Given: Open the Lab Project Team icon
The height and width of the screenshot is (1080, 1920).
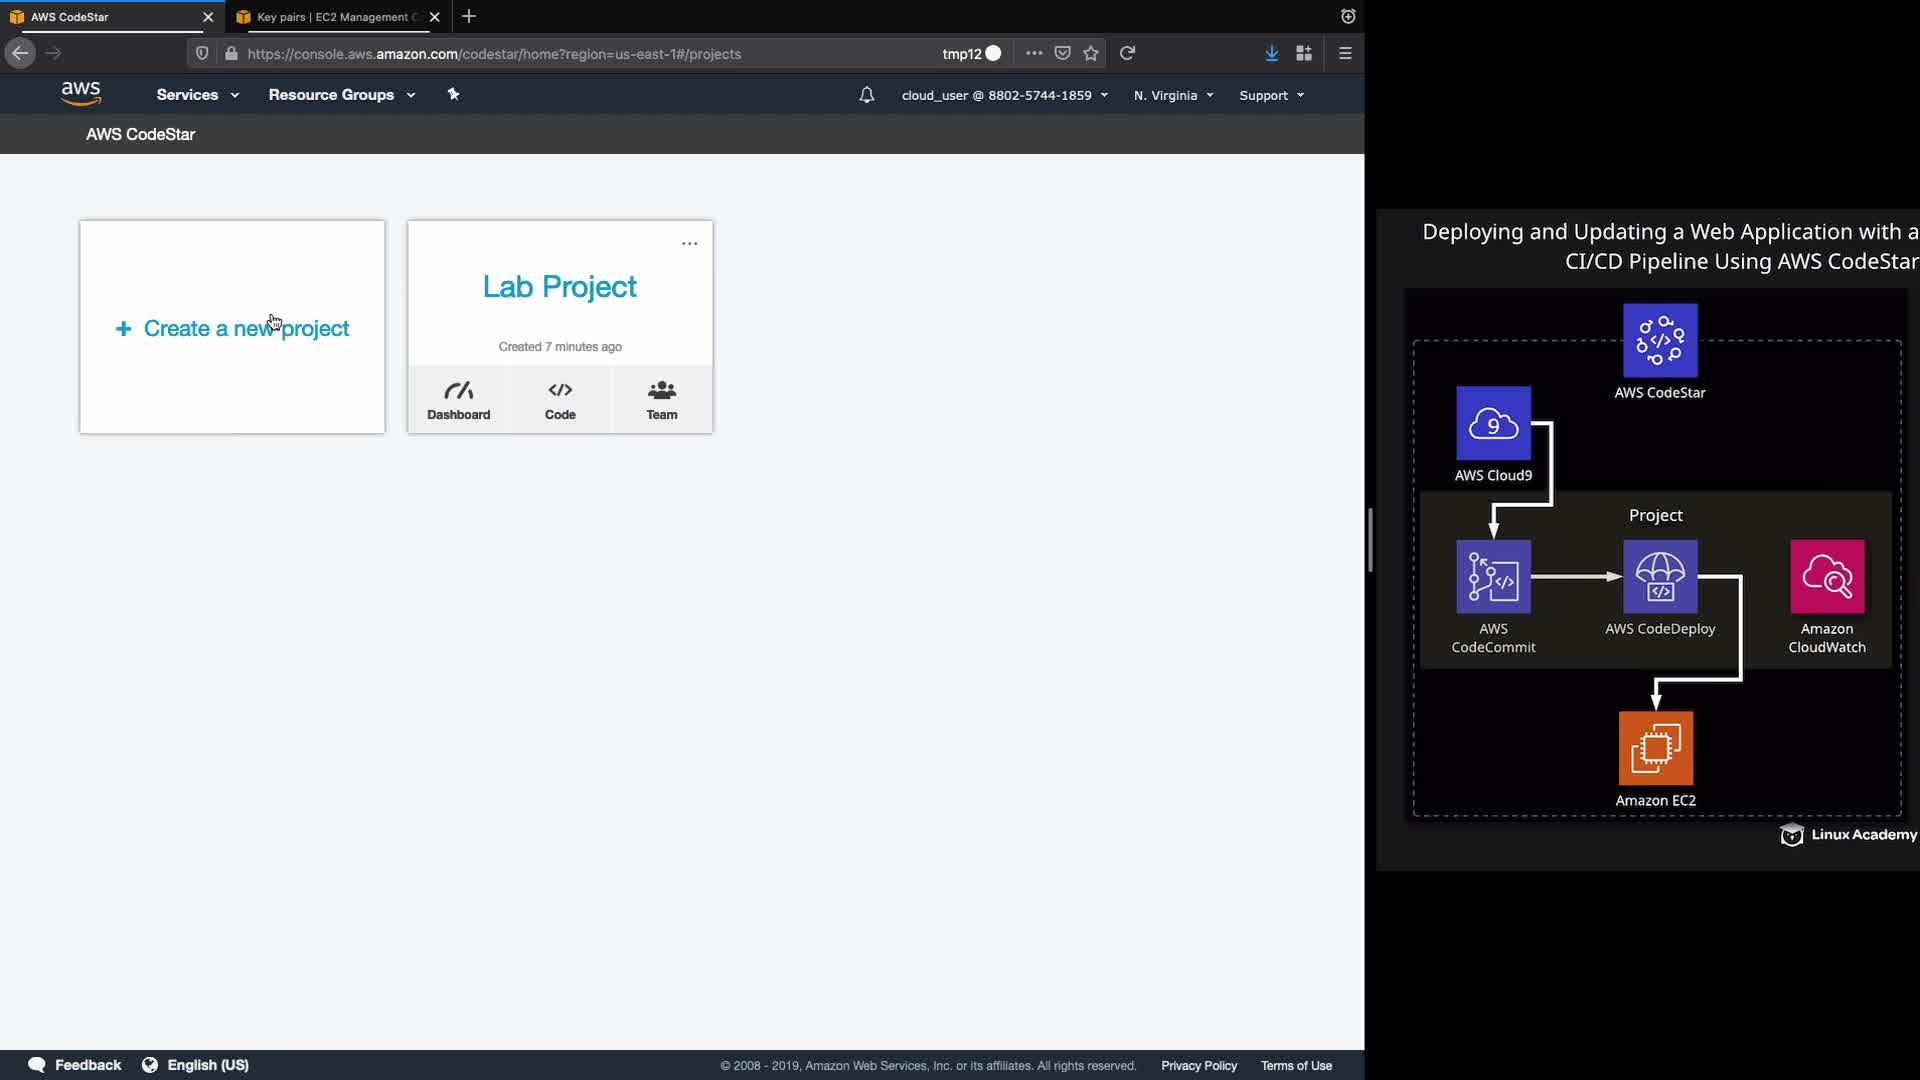Looking at the screenshot, I should click(661, 400).
